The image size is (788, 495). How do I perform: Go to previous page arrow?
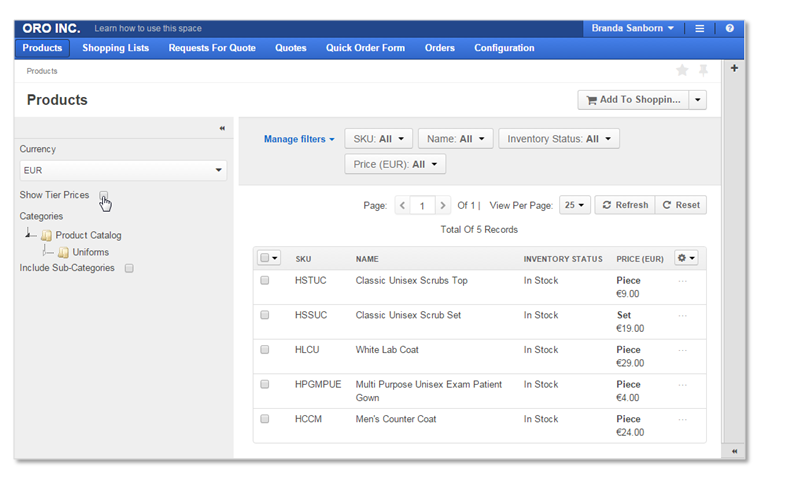pos(403,205)
